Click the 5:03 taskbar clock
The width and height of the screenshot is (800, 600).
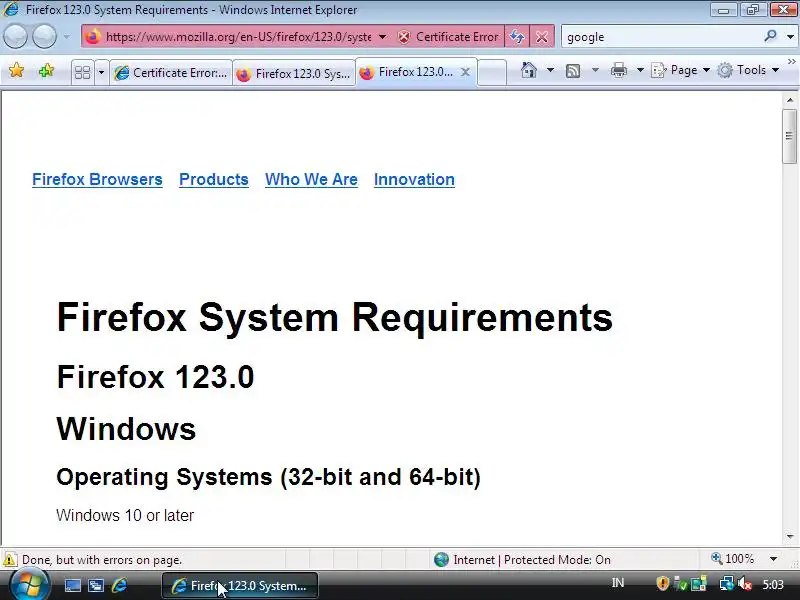click(773, 584)
